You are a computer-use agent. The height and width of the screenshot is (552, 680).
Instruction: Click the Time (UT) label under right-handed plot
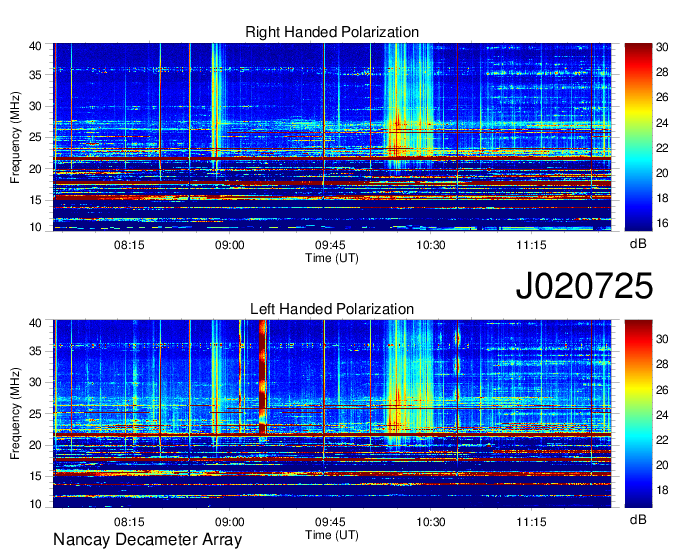point(332,258)
